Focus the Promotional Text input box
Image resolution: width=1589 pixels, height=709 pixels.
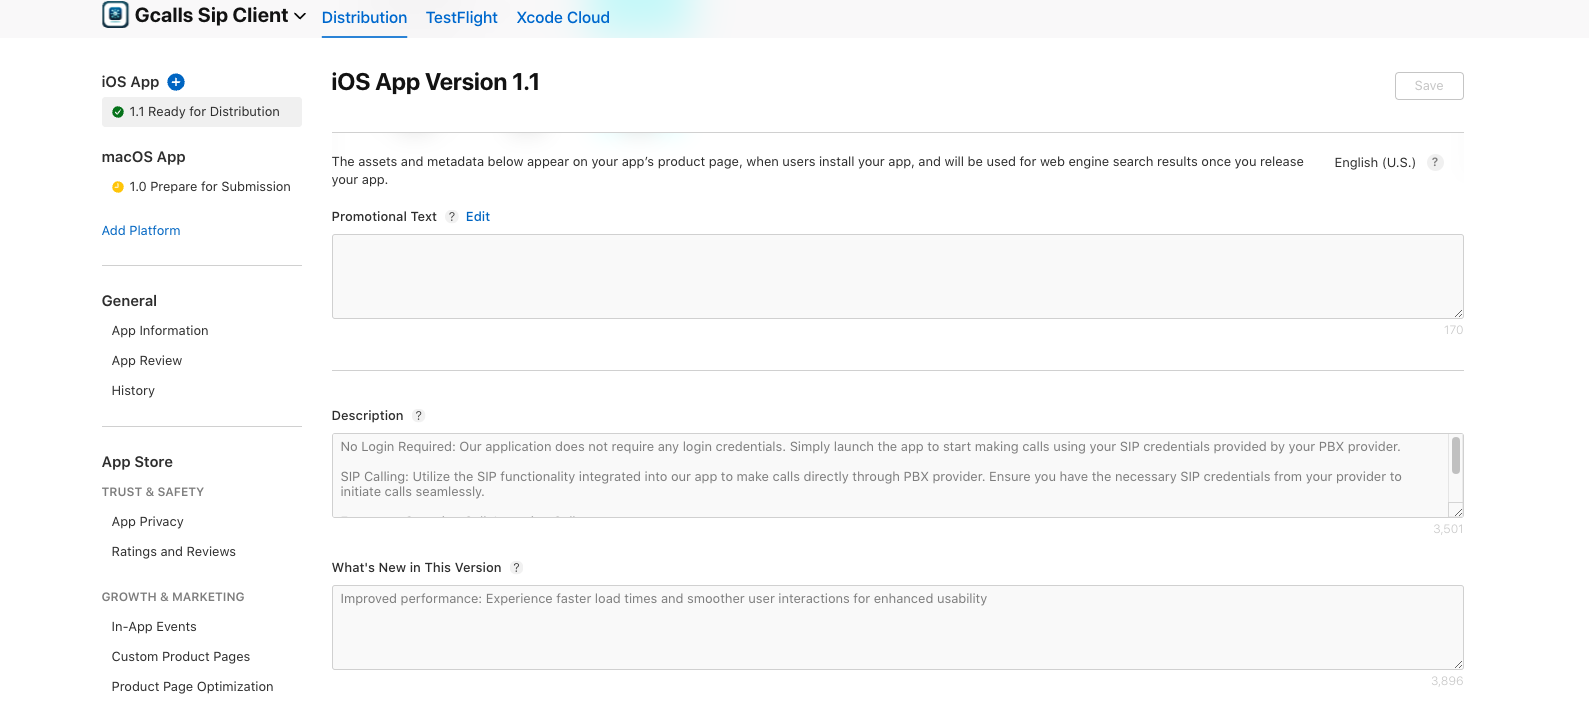(896, 276)
